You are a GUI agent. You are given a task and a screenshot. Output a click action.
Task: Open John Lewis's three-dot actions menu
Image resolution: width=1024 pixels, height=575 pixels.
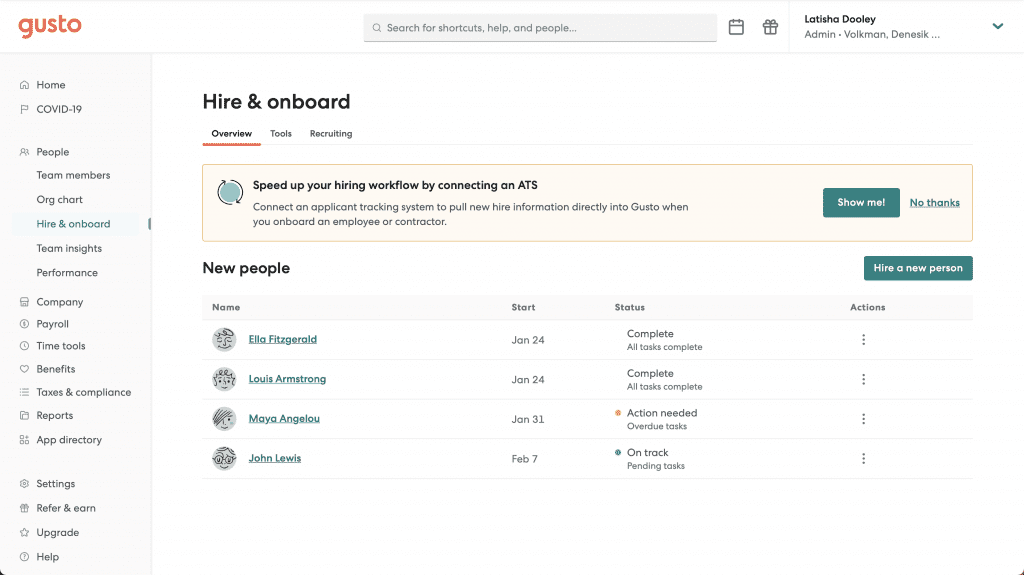click(x=863, y=459)
